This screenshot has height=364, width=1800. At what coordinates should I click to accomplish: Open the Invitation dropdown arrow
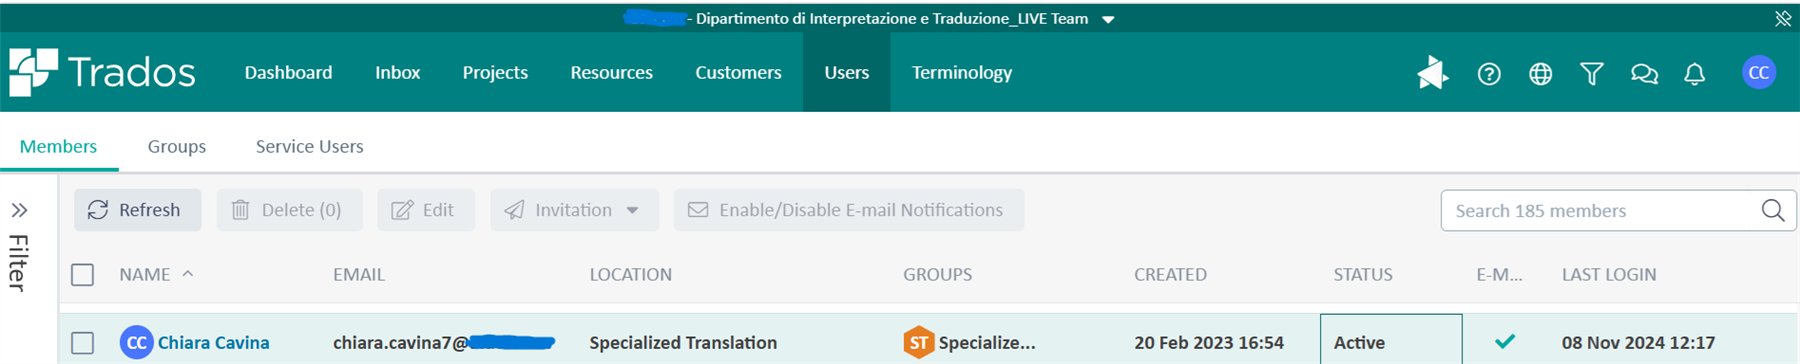632,210
